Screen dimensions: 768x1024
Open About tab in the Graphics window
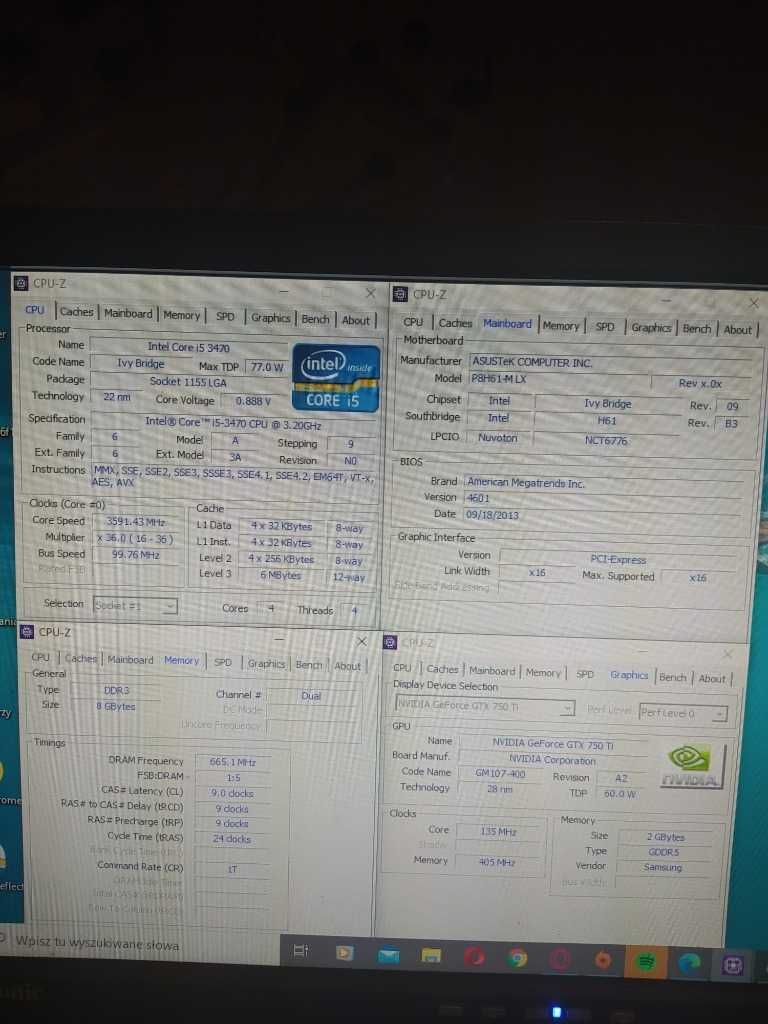(x=712, y=679)
